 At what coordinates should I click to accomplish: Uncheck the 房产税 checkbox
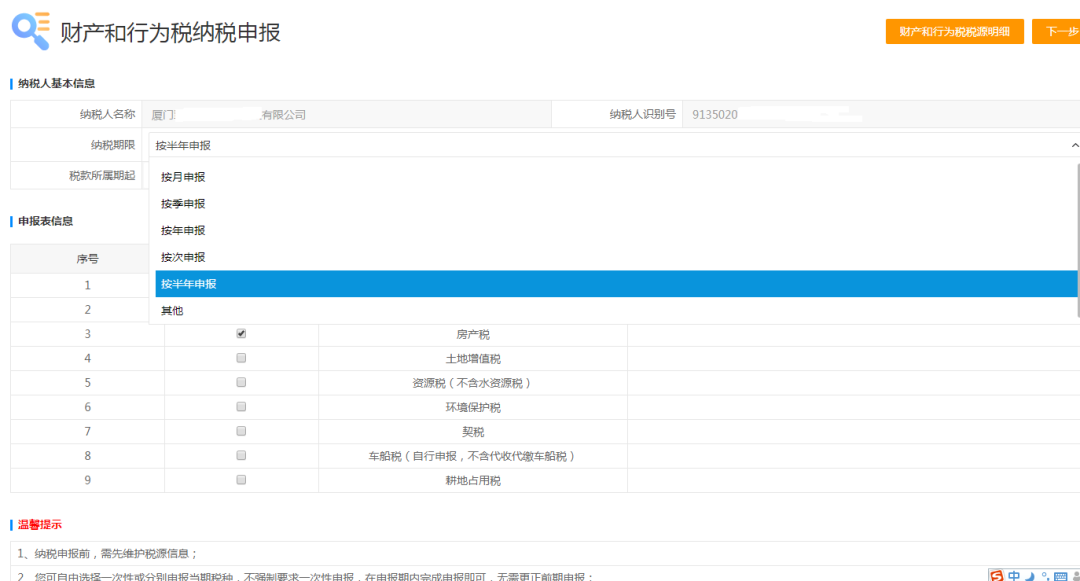tap(240, 333)
